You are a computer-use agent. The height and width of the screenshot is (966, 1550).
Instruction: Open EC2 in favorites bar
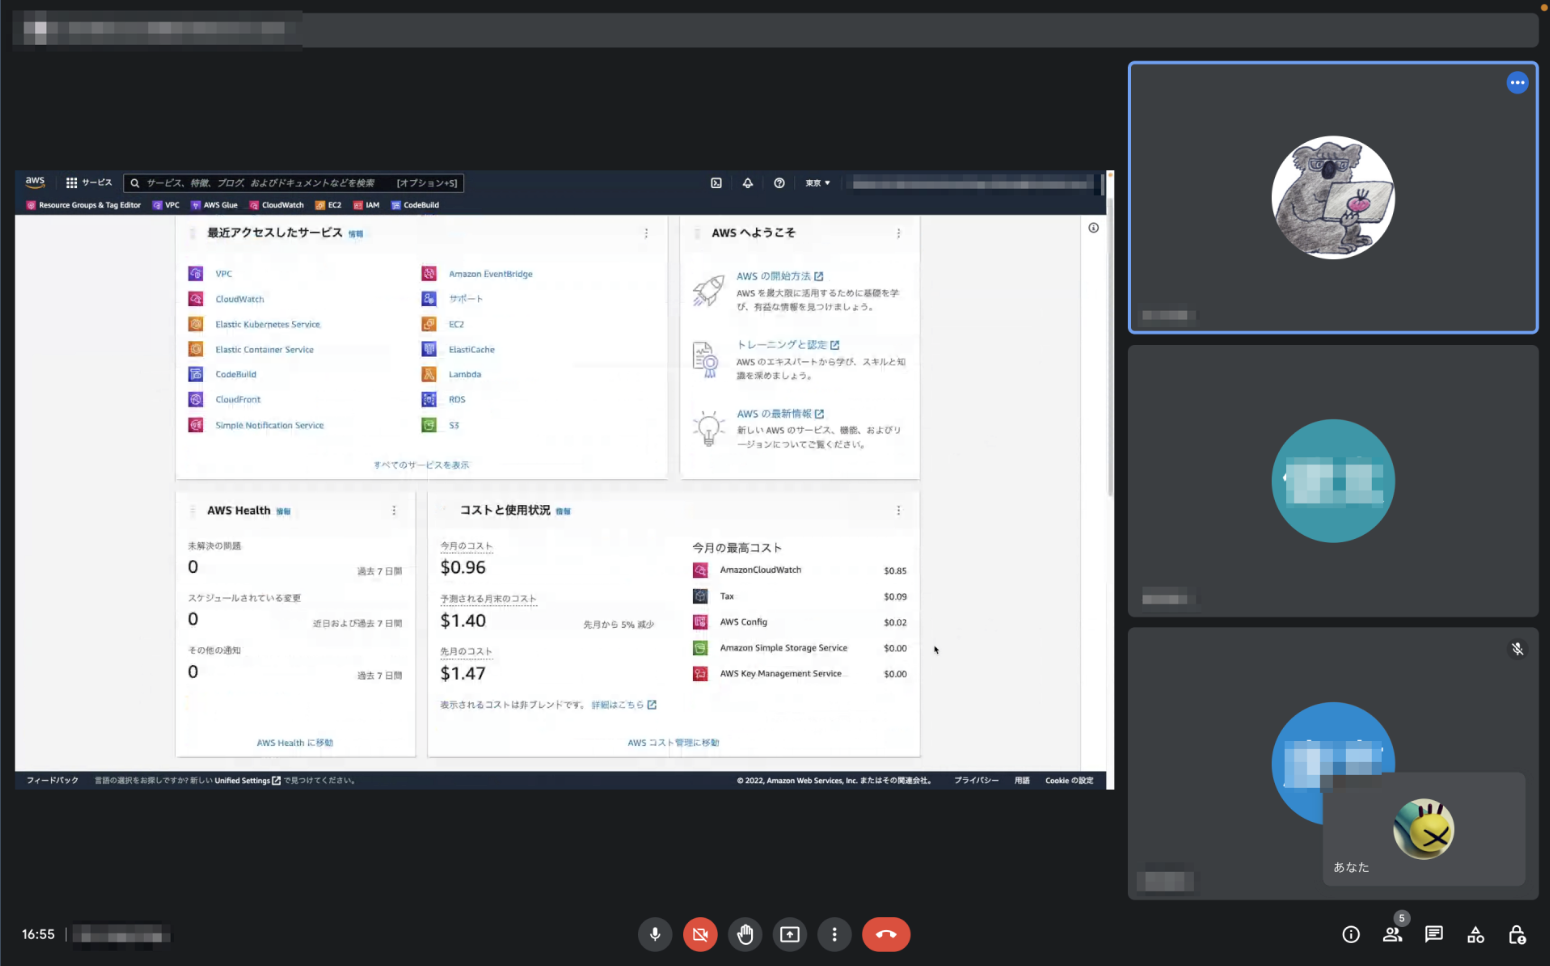[x=328, y=205]
